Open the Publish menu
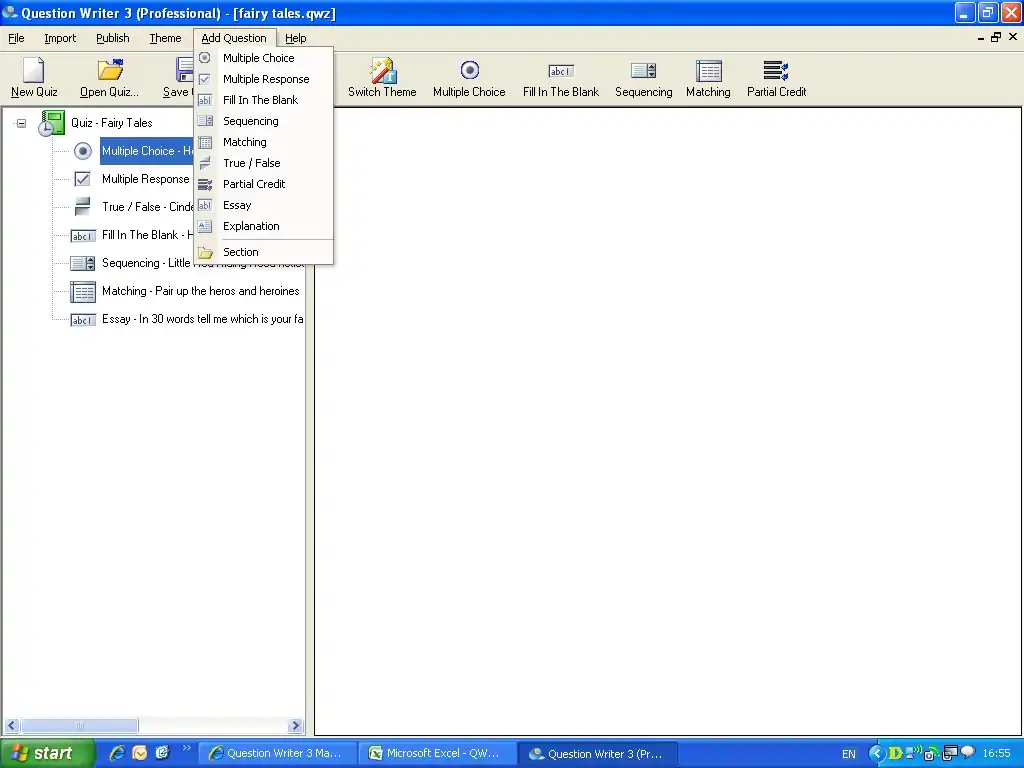Image resolution: width=1024 pixels, height=768 pixels. 113,38
